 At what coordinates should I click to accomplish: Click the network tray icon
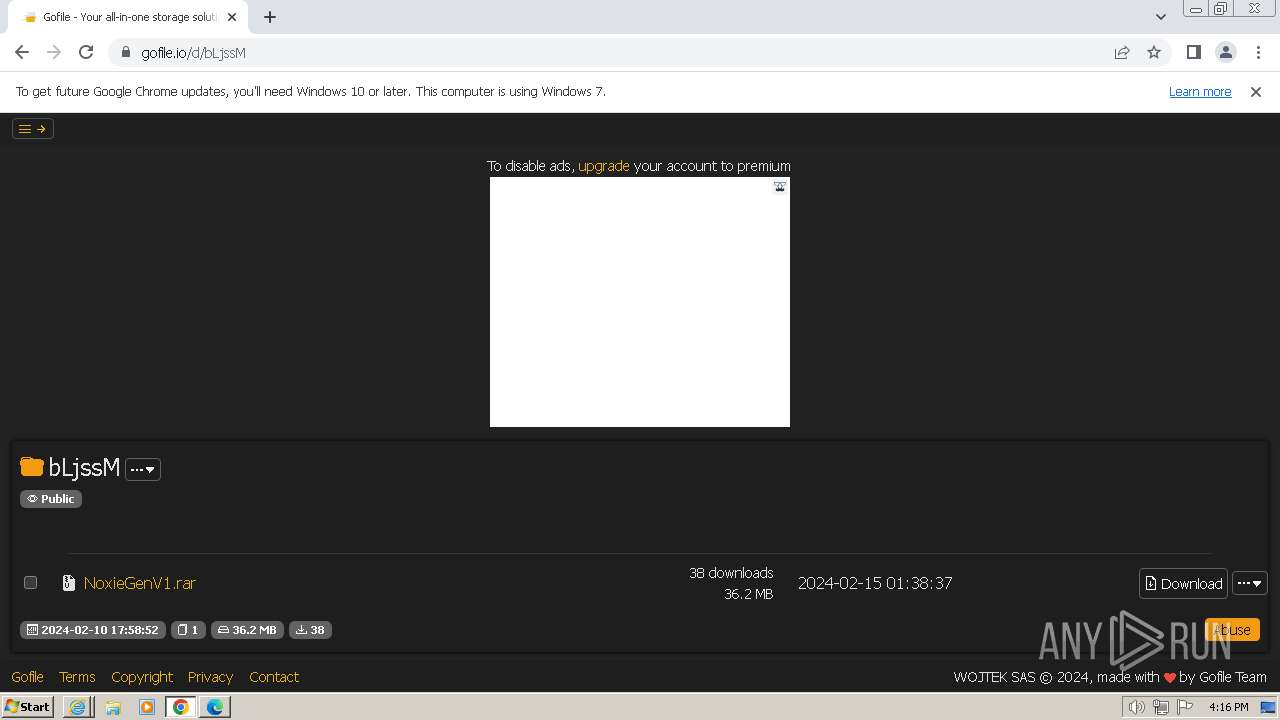pyautogui.click(x=1161, y=707)
